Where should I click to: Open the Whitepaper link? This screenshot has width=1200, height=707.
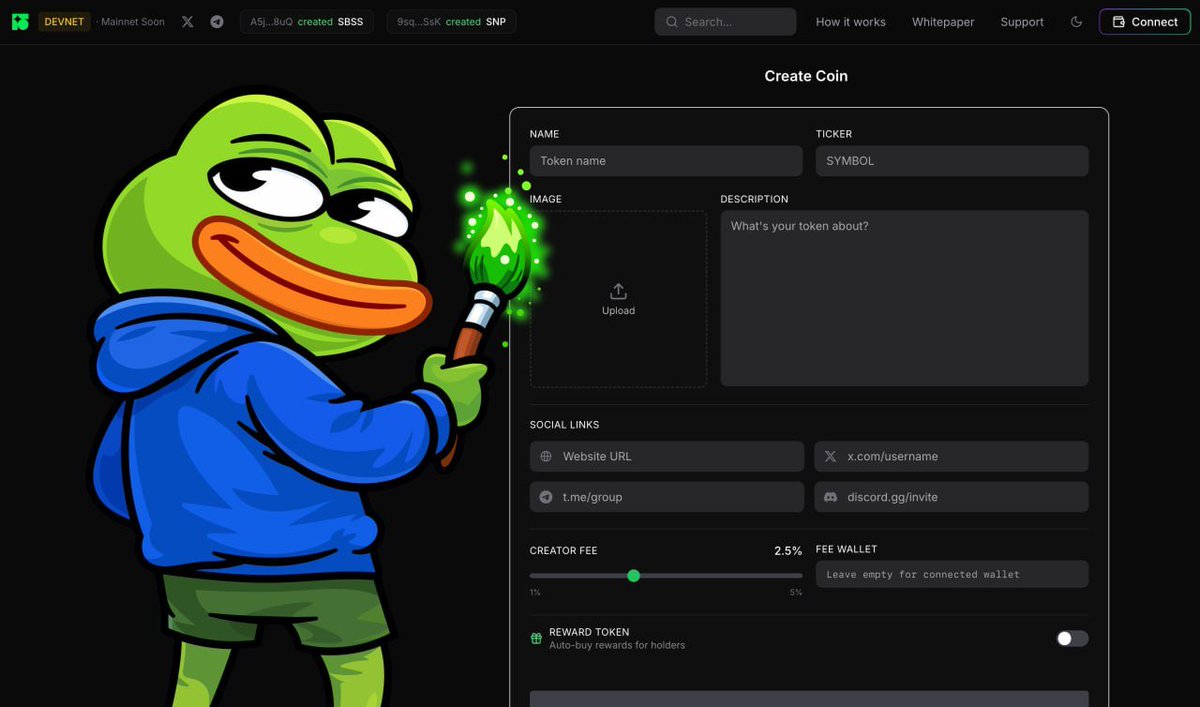pos(943,21)
